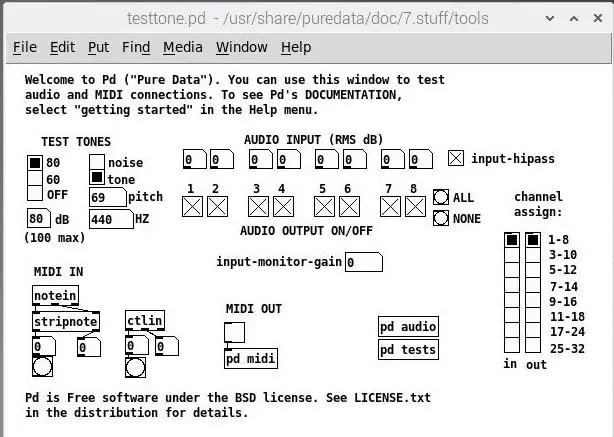The width and height of the screenshot is (614, 437).
Task: Click the MIDI OUT bang square
Action: pyautogui.click(x=235, y=332)
